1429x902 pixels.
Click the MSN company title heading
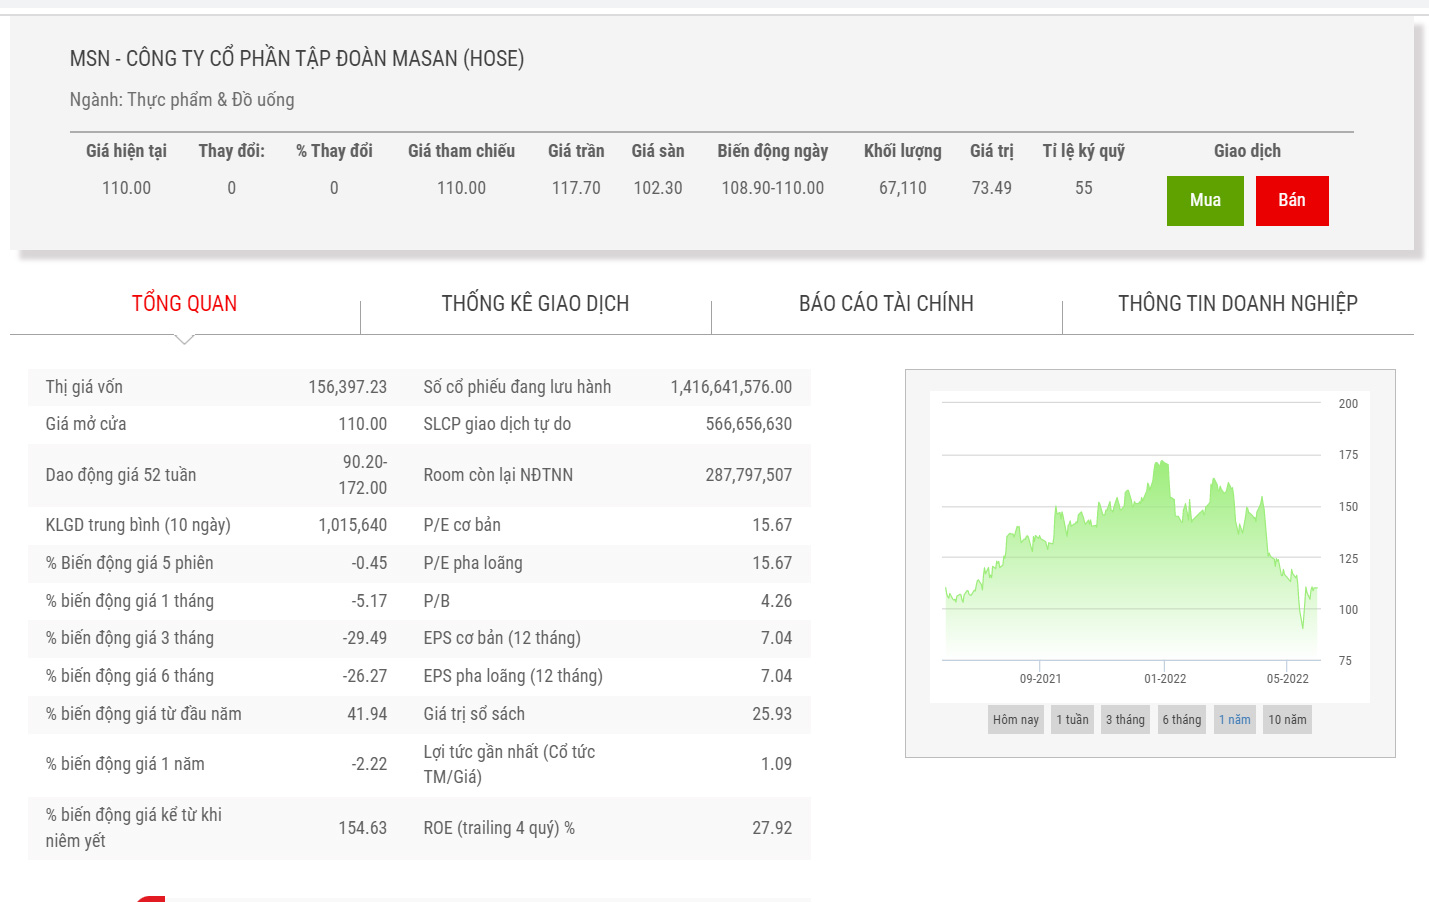pos(297,59)
